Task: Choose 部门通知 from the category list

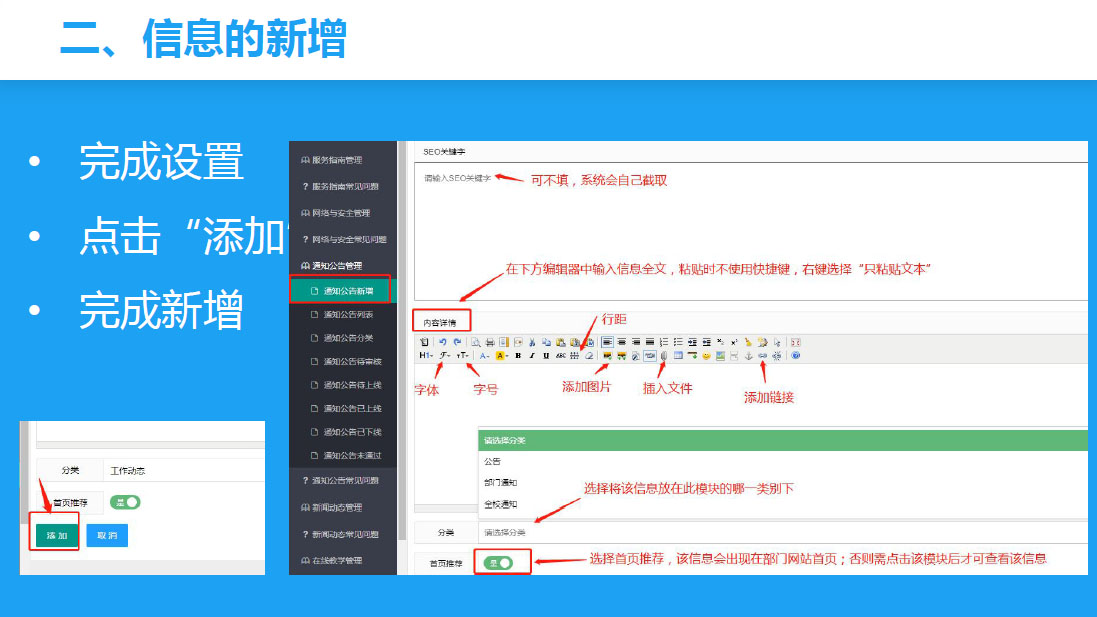Action: [x=500, y=482]
